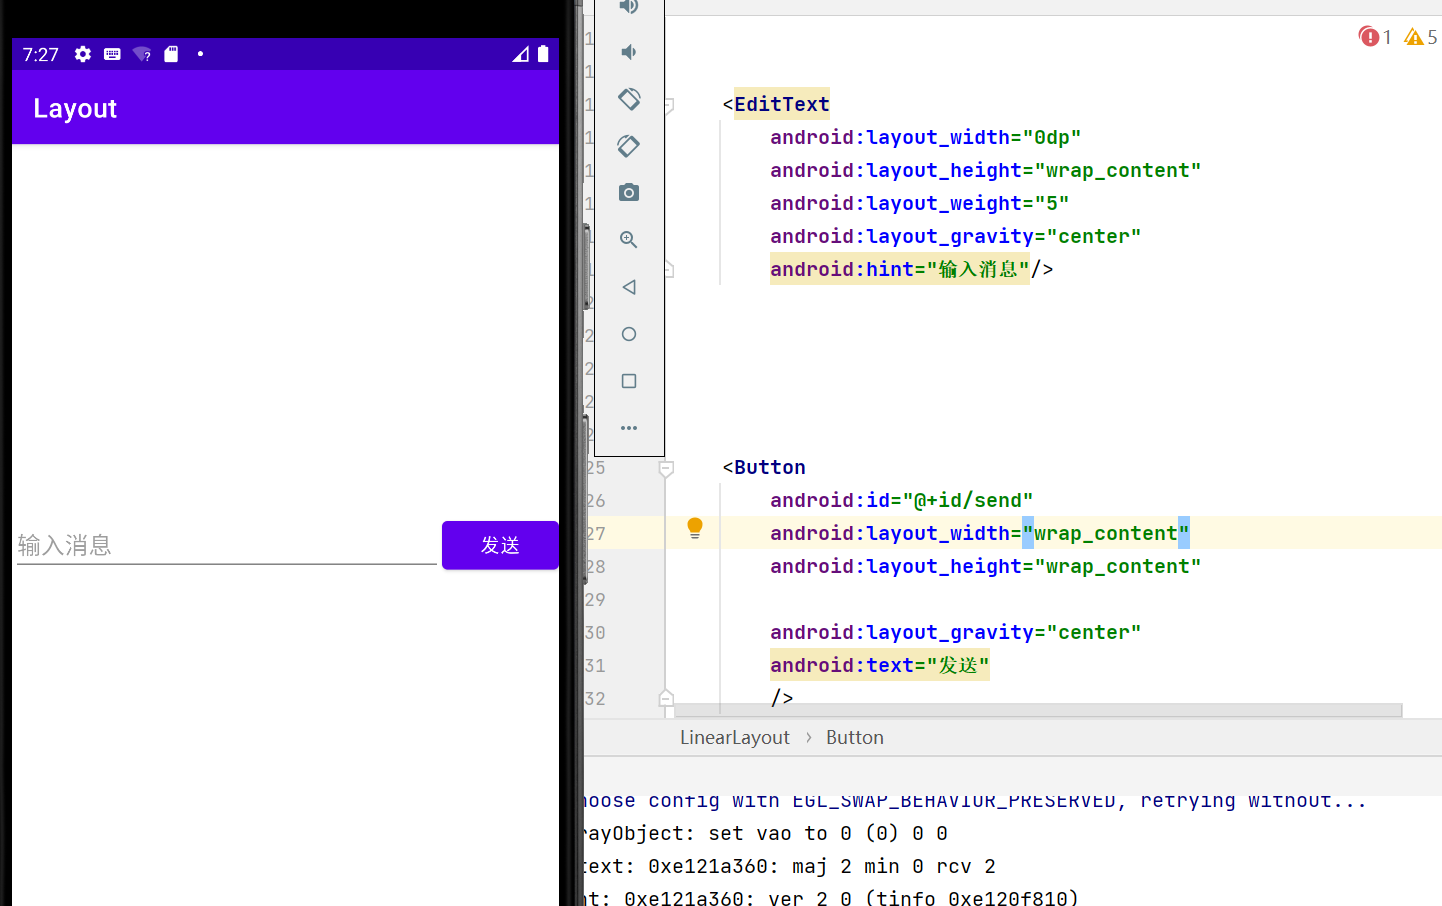Click the android:layout_width="0dp" line
This screenshot has width=1442, height=906.
(926, 137)
